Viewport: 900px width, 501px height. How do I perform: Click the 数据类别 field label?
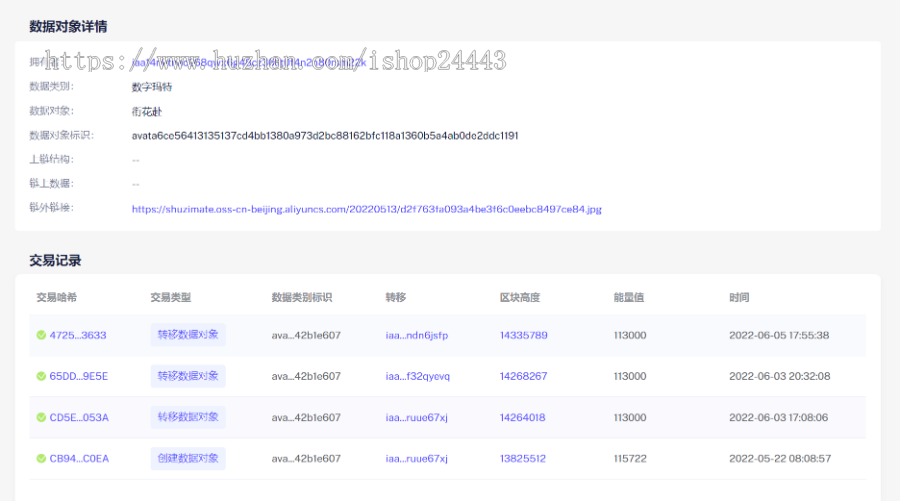[52, 87]
